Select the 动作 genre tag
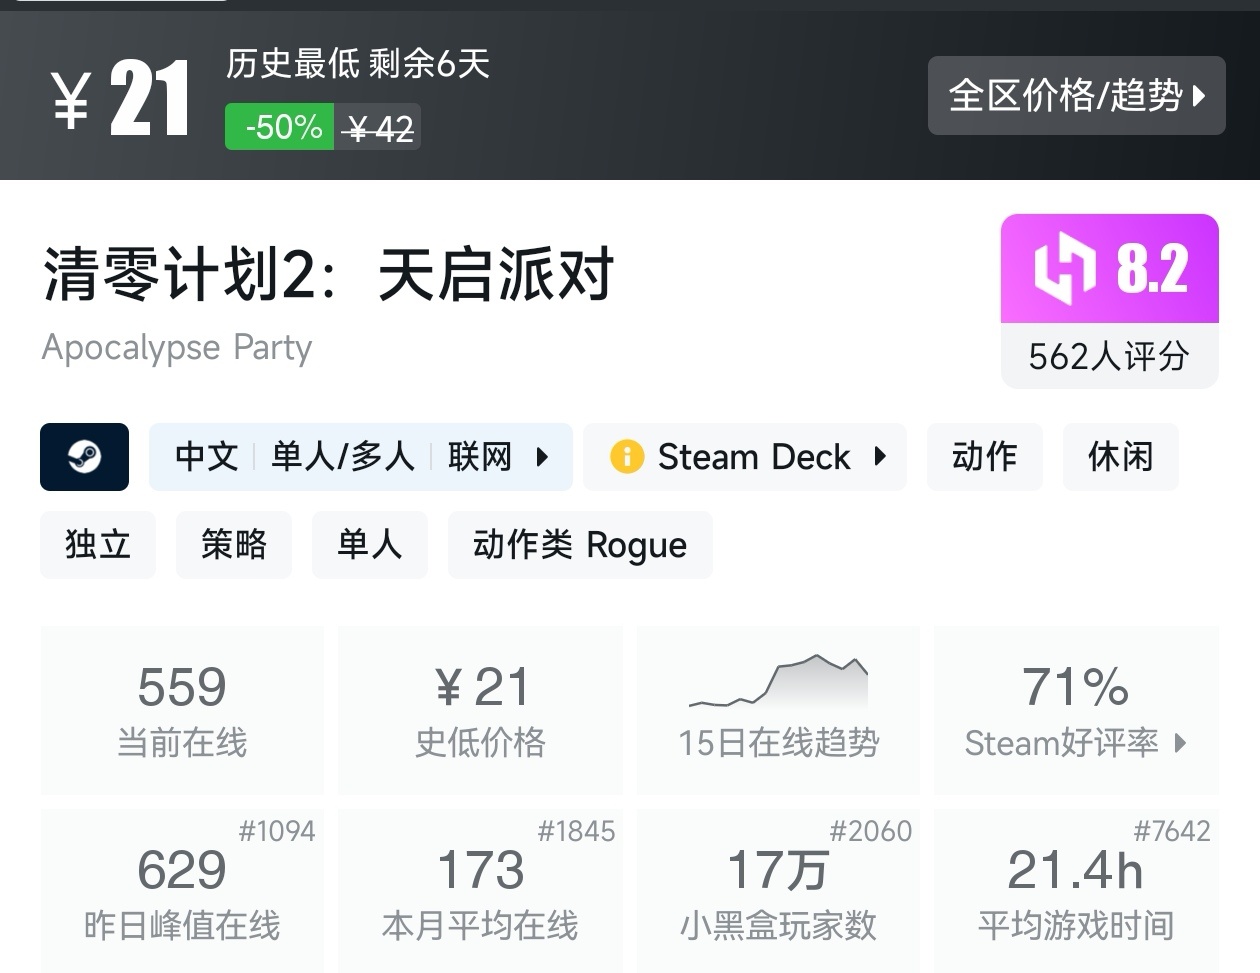 pyautogui.click(x=984, y=457)
